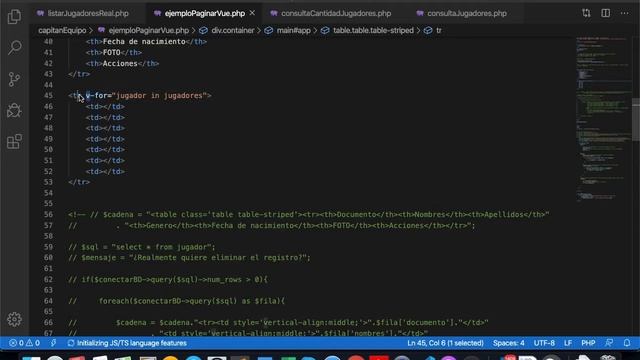Click Ln 45, Col 6 go-to-line indicator

445,343
